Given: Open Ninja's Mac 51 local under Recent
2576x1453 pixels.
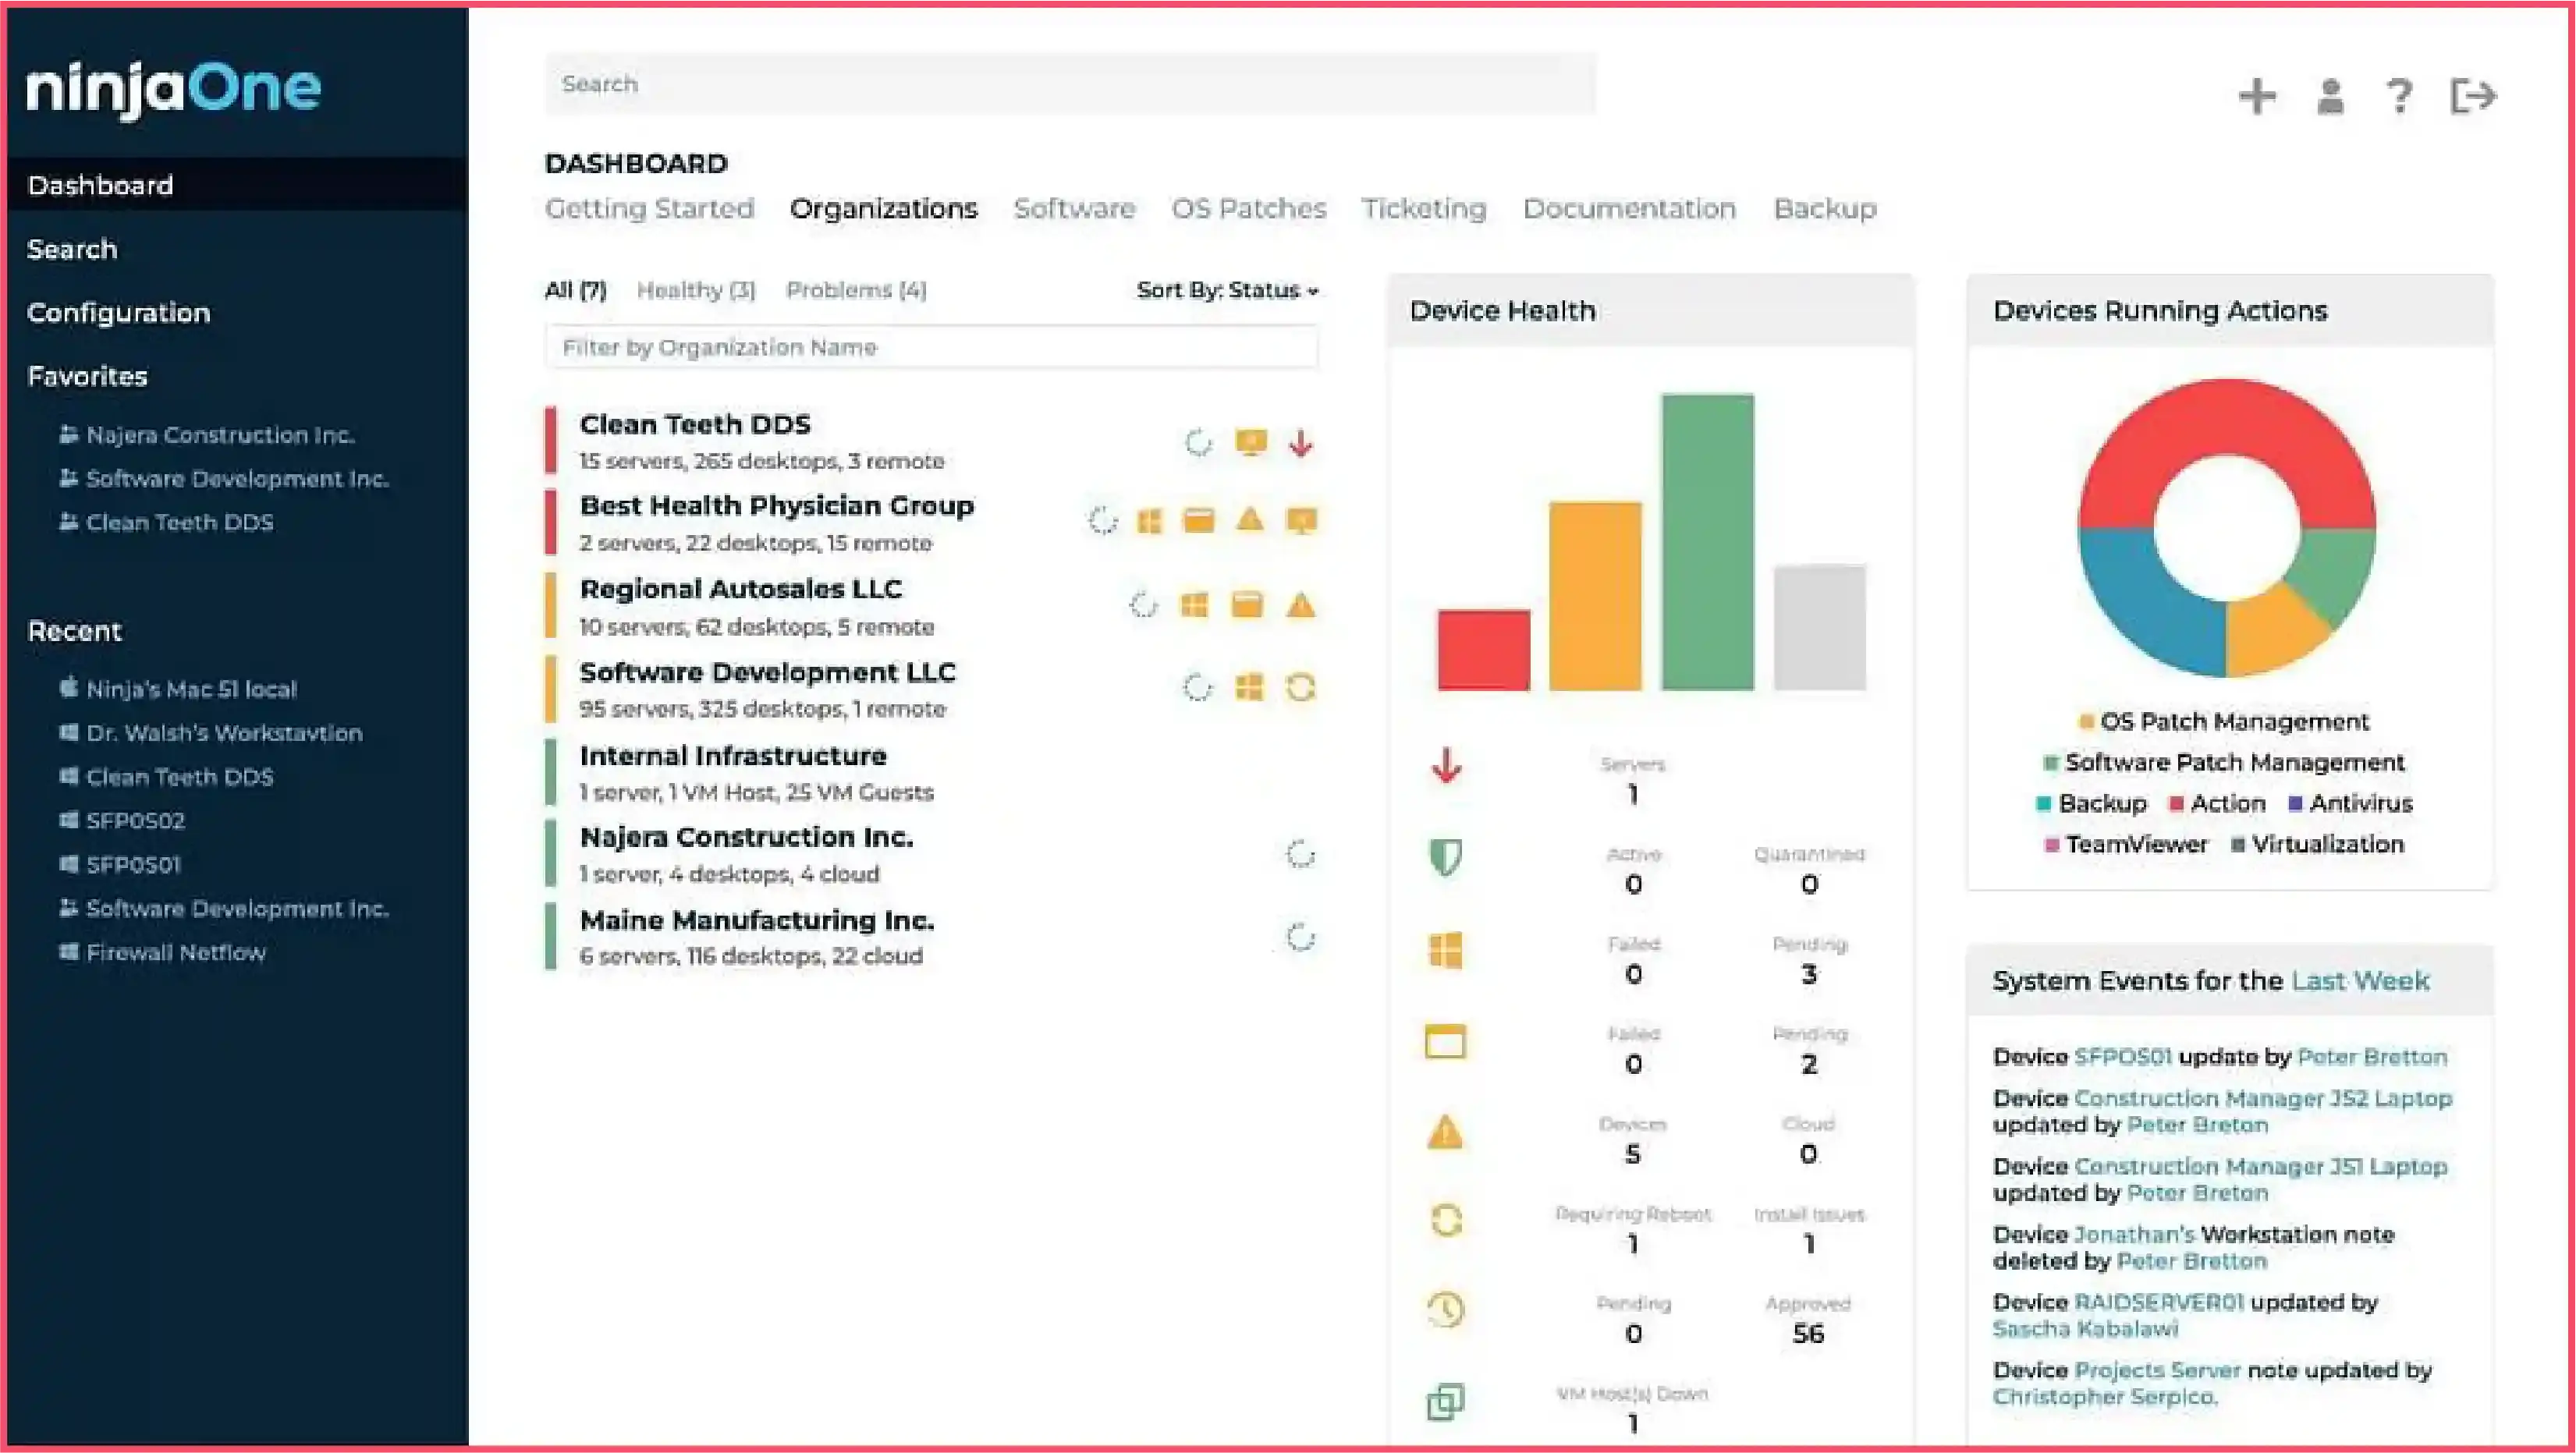Looking at the screenshot, I should click(x=191, y=689).
